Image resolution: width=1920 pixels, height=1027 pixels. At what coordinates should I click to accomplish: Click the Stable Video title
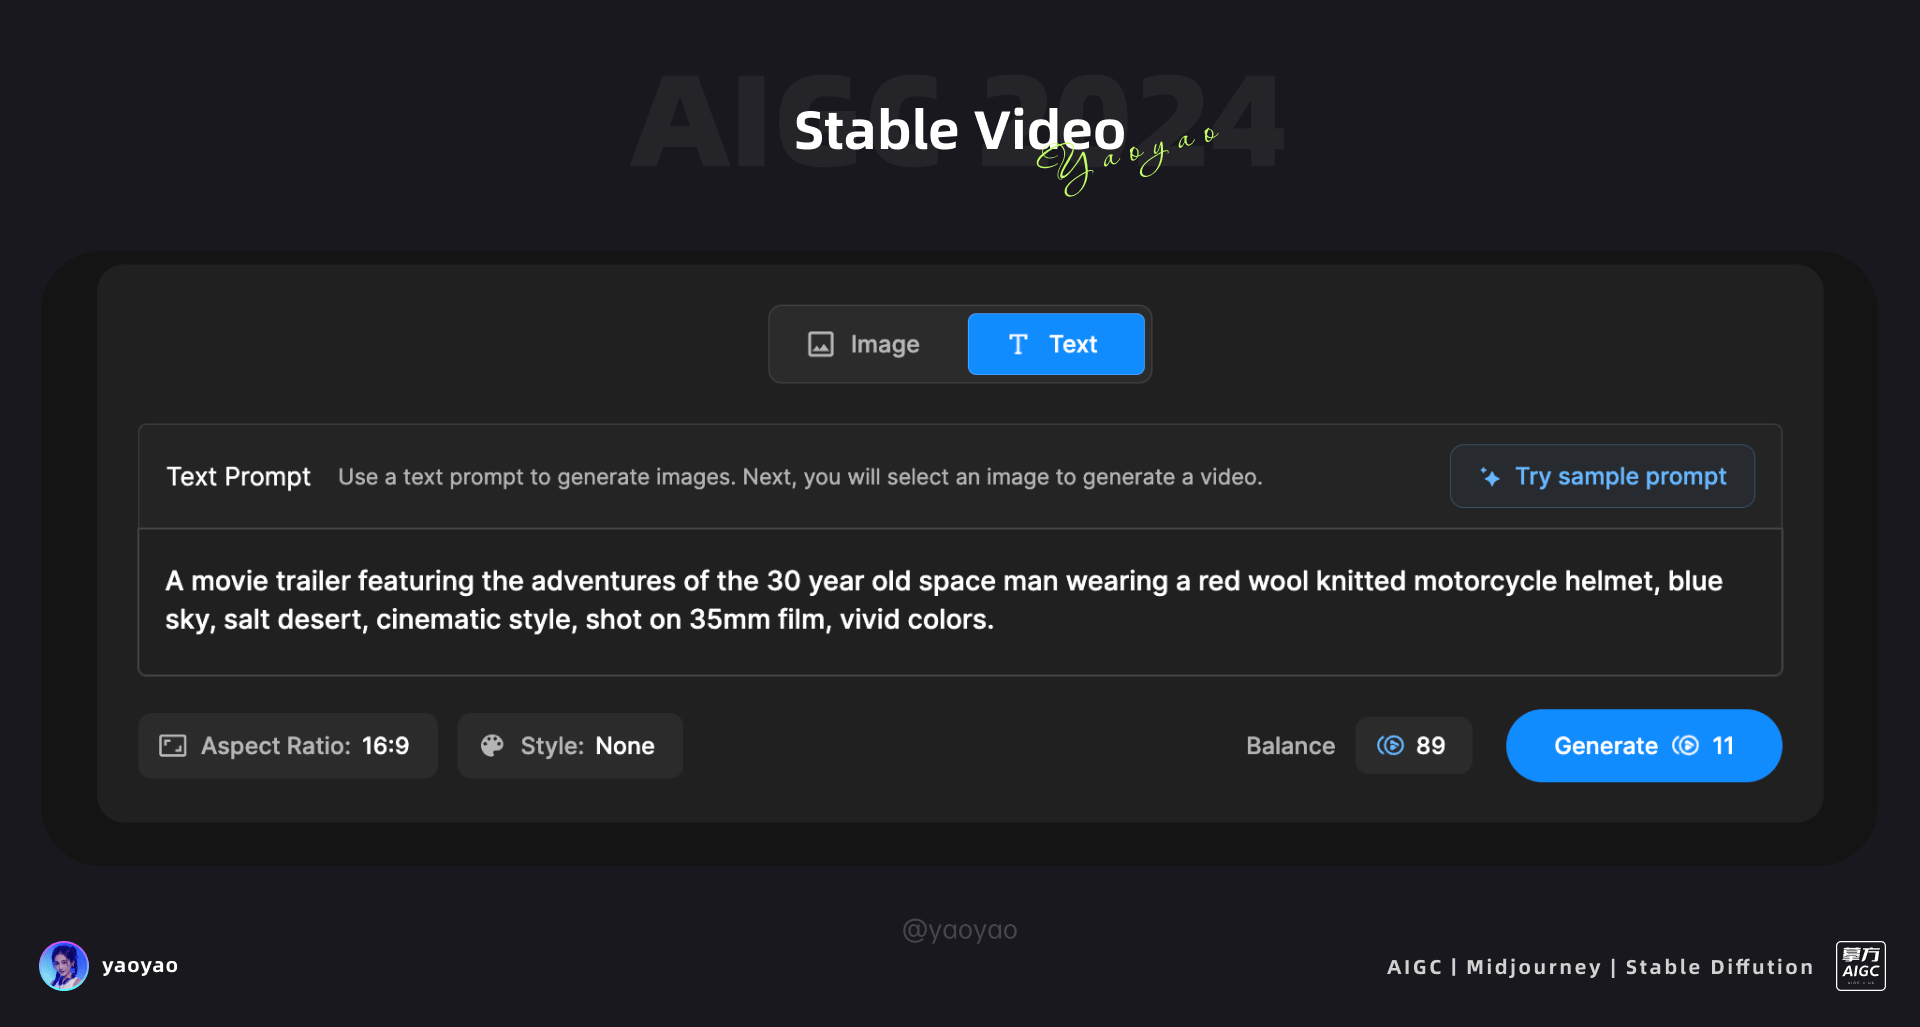click(x=960, y=130)
